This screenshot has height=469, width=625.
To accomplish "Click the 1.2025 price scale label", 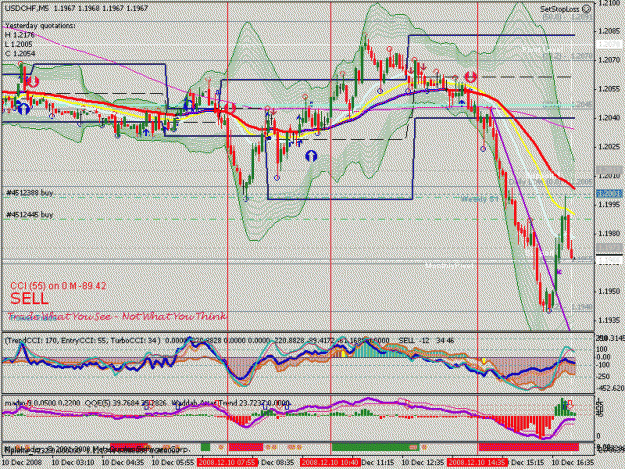I will point(610,147).
